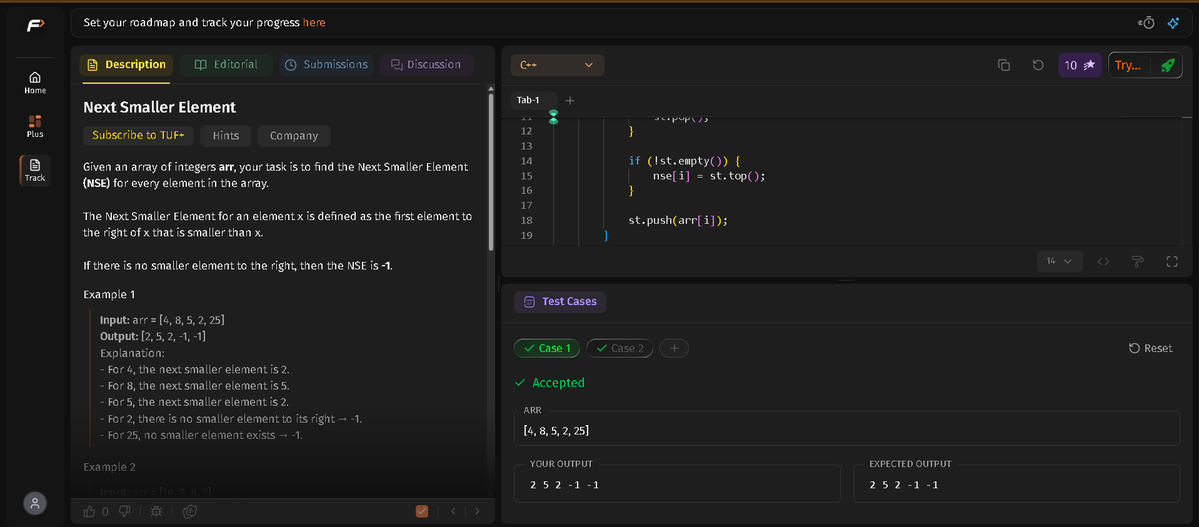Click the 'Example 1' heading

pyautogui.click(x=109, y=294)
